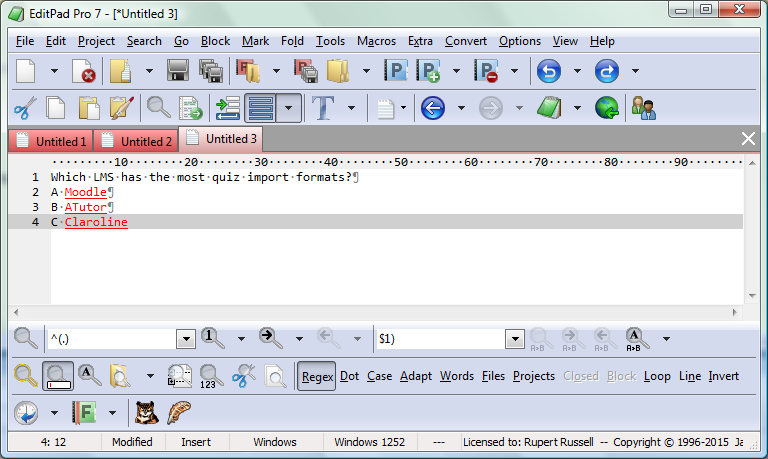Toggle the Word Wrap toolbar button
The height and width of the screenshot is (459, 768).
[x=260, y=108]
